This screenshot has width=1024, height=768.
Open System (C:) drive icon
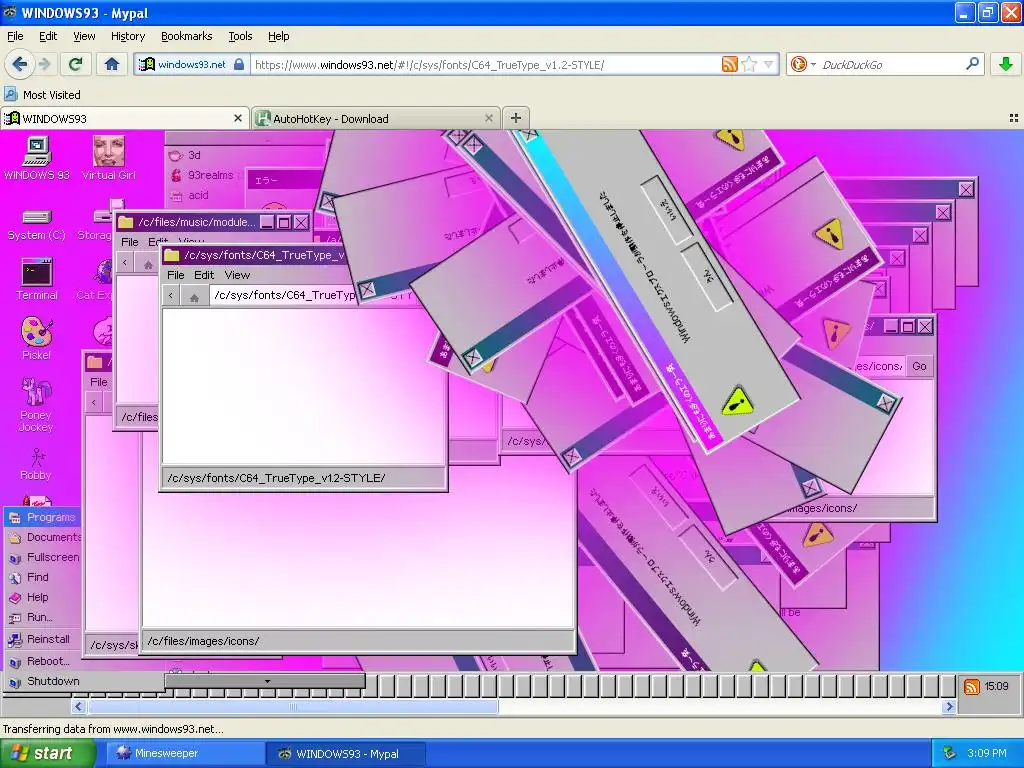[37, 225]
